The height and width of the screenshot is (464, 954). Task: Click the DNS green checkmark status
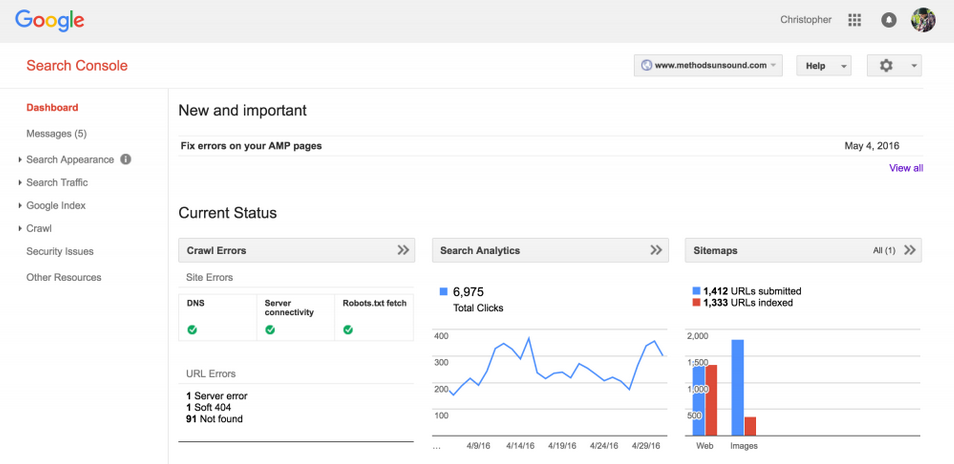[x=192, y=330]
